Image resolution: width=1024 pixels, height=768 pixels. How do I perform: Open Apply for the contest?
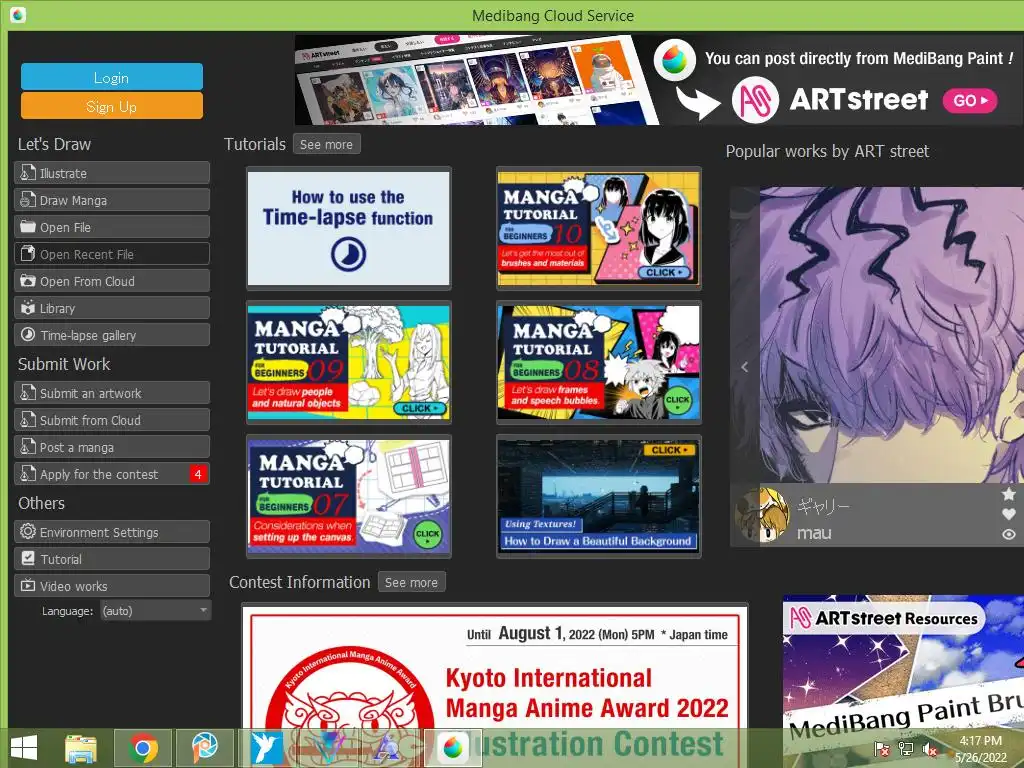[x=112, y=474]
